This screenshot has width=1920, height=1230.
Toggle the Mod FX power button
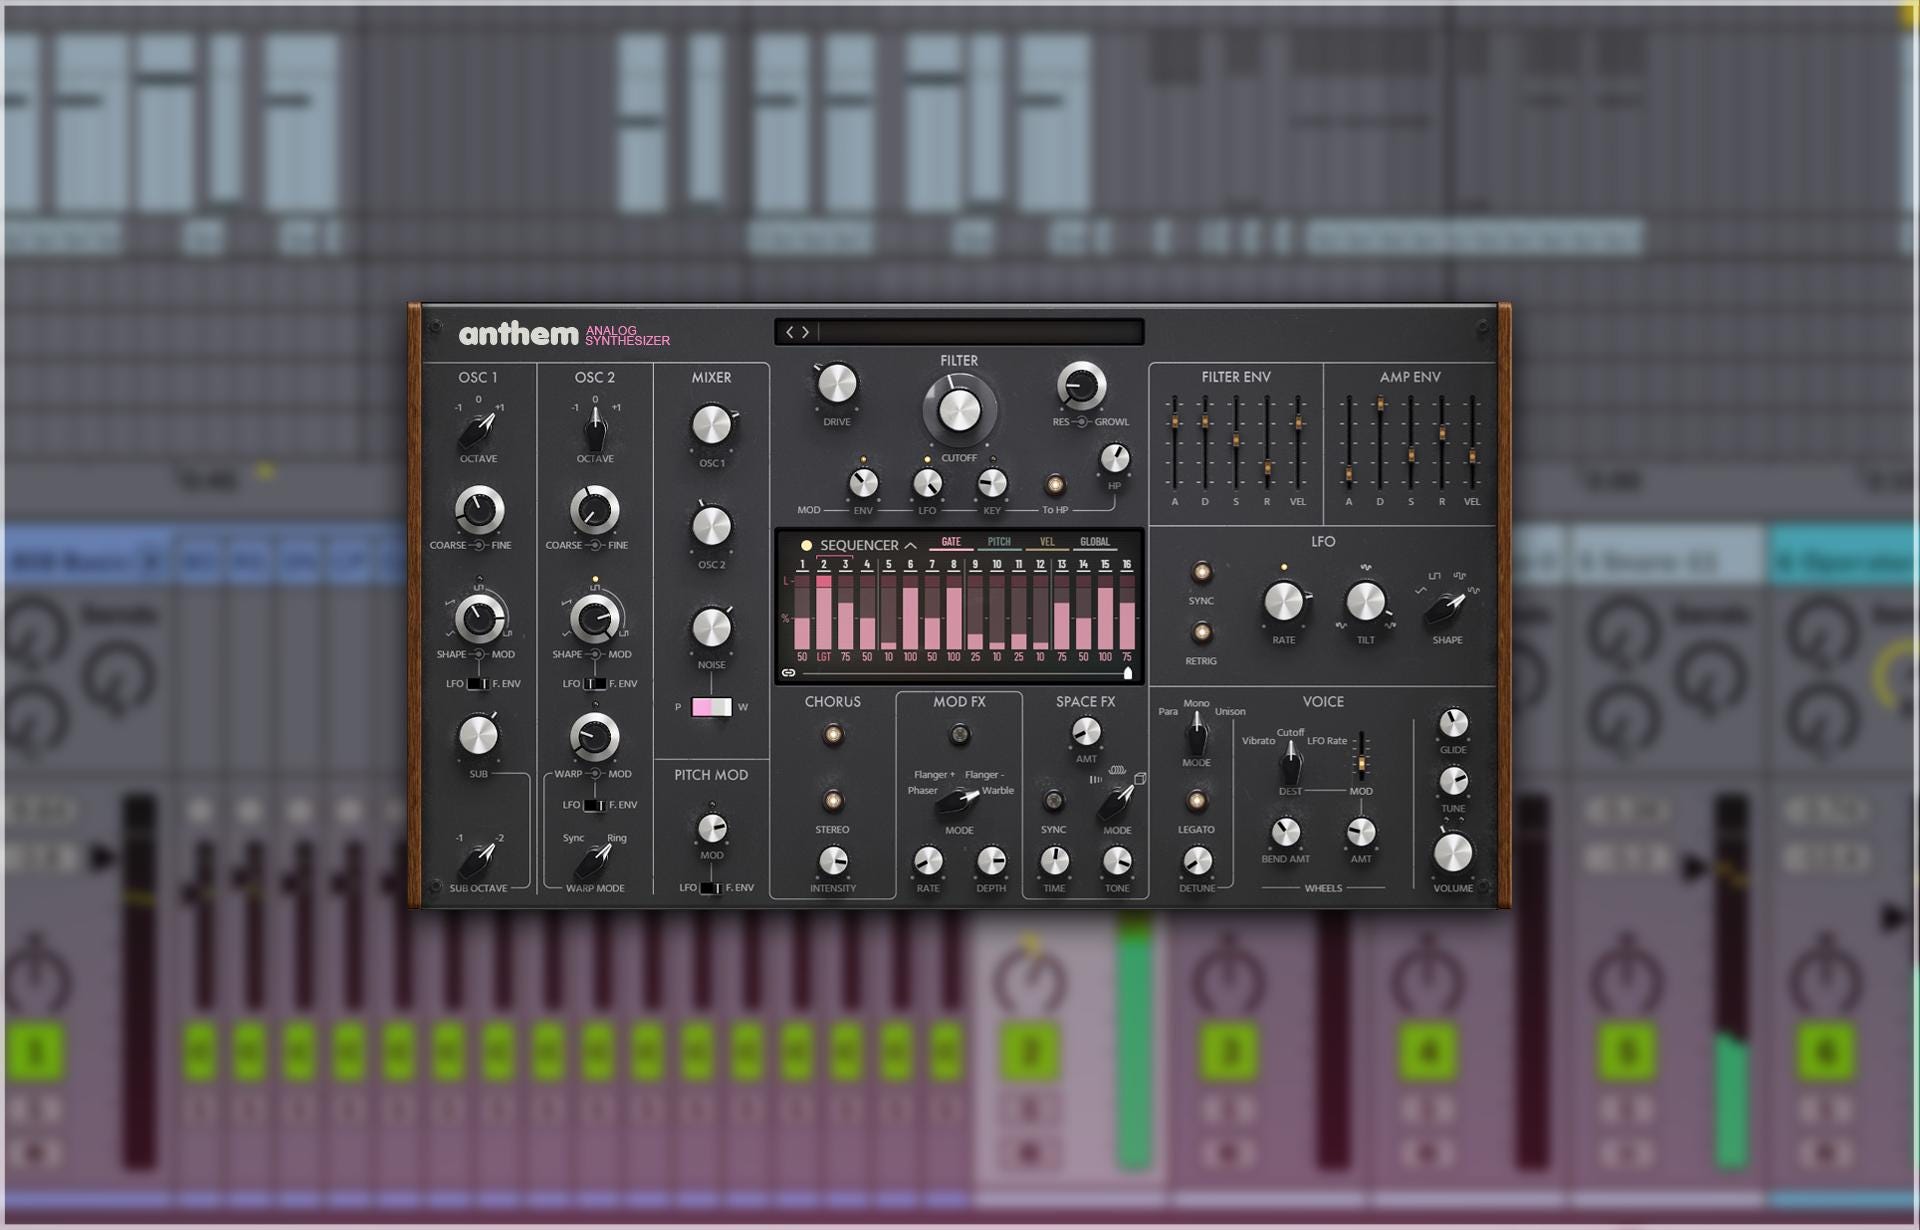click(959, 735)
